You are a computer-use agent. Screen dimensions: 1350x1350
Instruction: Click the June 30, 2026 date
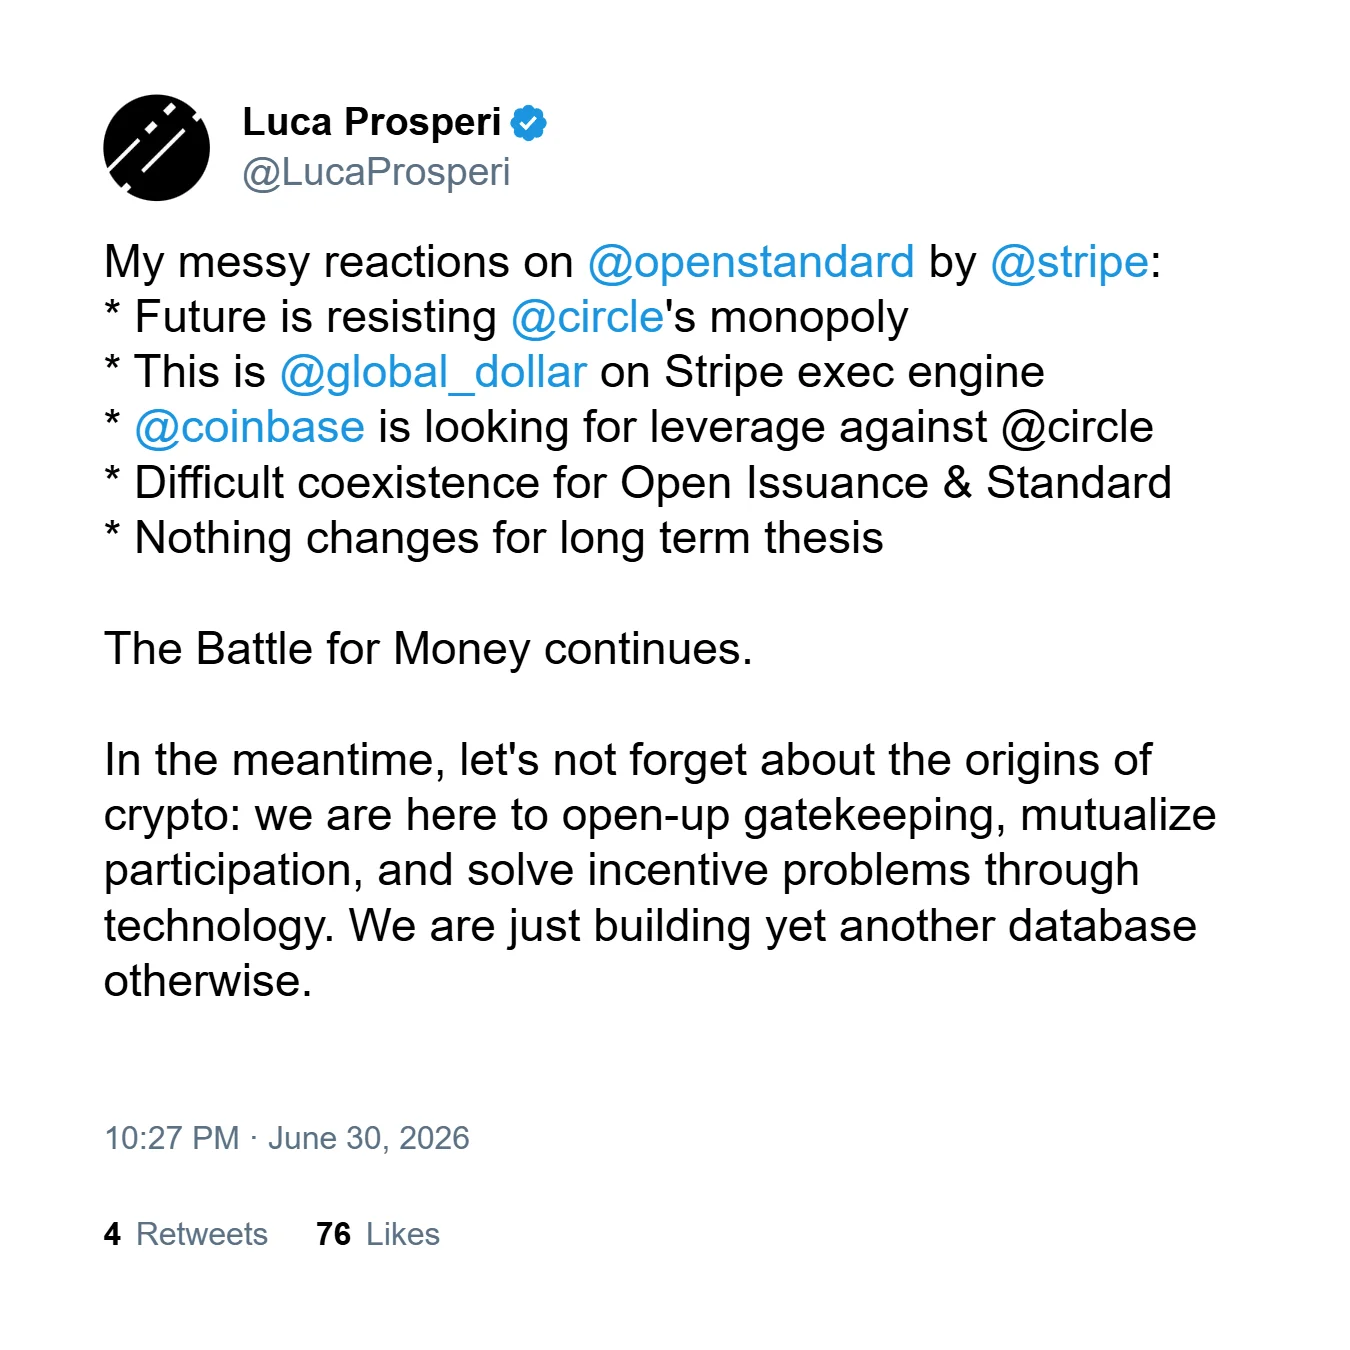pyautogui.click(x=368, y=1138)
